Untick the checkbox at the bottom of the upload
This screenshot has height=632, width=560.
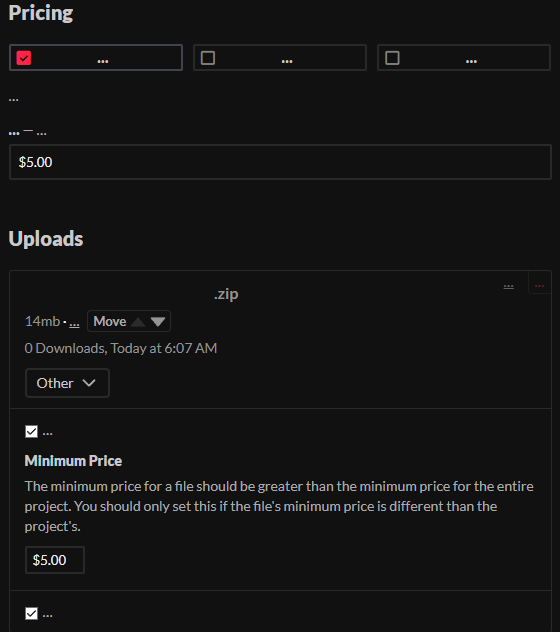31,614
